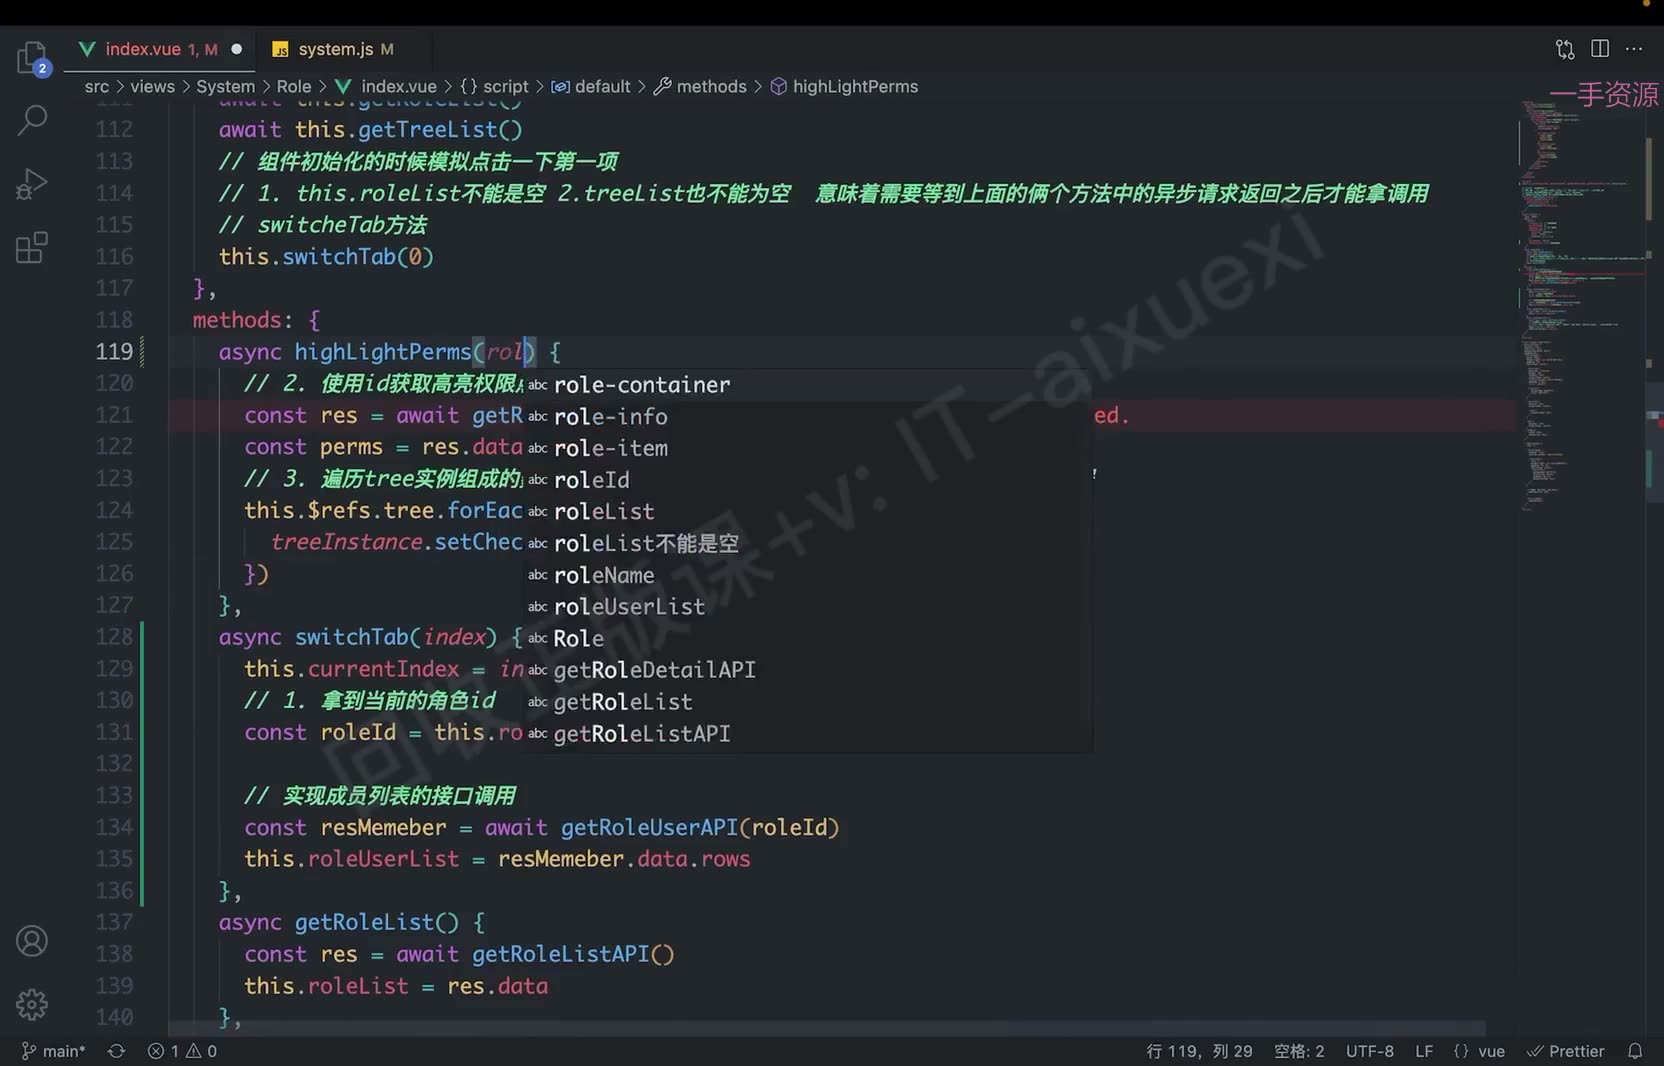Open breadcrumb 'methods' dropdown

(x=700, y=87)
